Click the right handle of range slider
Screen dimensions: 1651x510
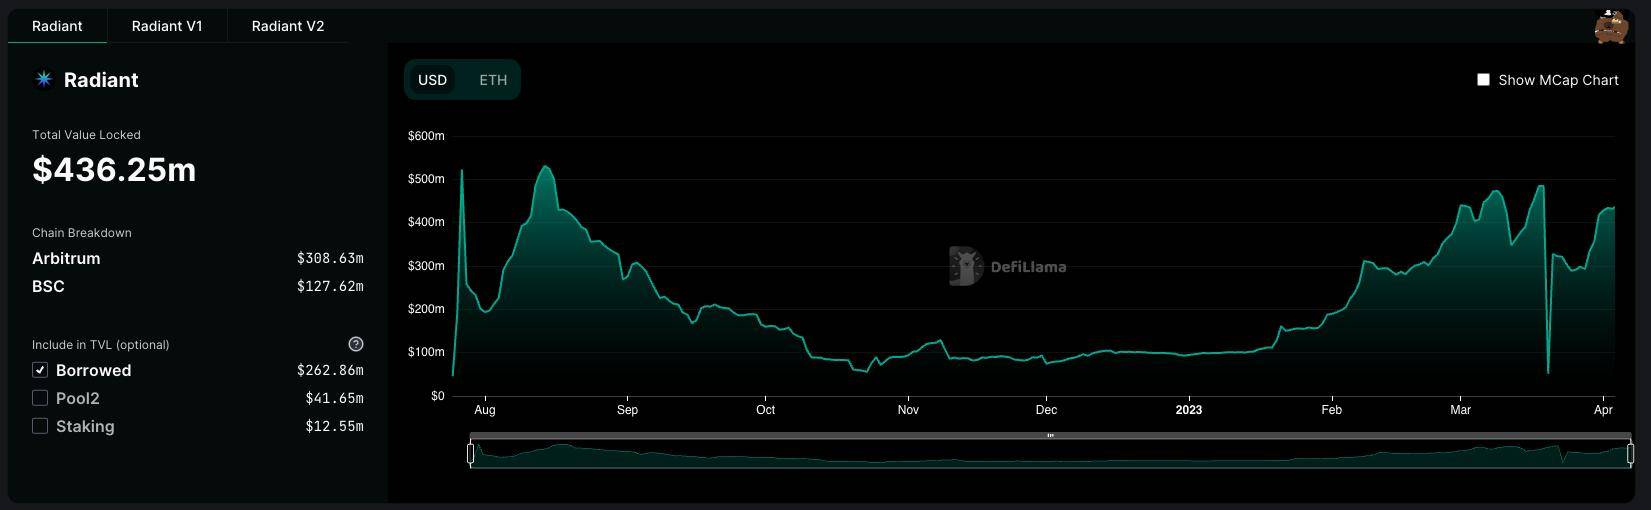tap(1630, 453)
